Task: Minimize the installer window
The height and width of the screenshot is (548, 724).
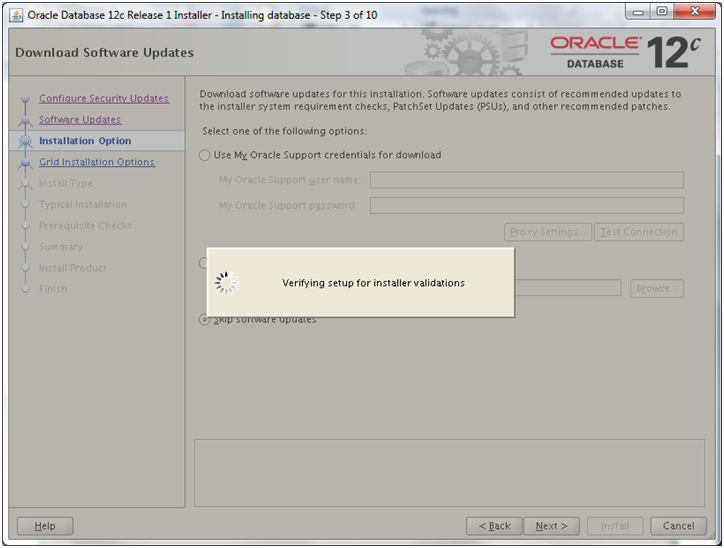Action: pyautogui.click(x=638, y=12)
